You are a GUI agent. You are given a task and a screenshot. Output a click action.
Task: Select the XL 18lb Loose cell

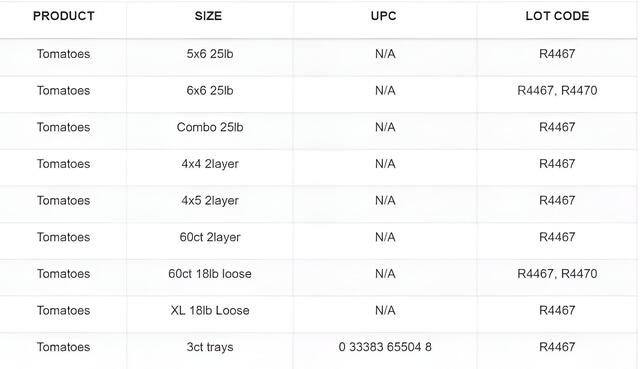[210, 311]
